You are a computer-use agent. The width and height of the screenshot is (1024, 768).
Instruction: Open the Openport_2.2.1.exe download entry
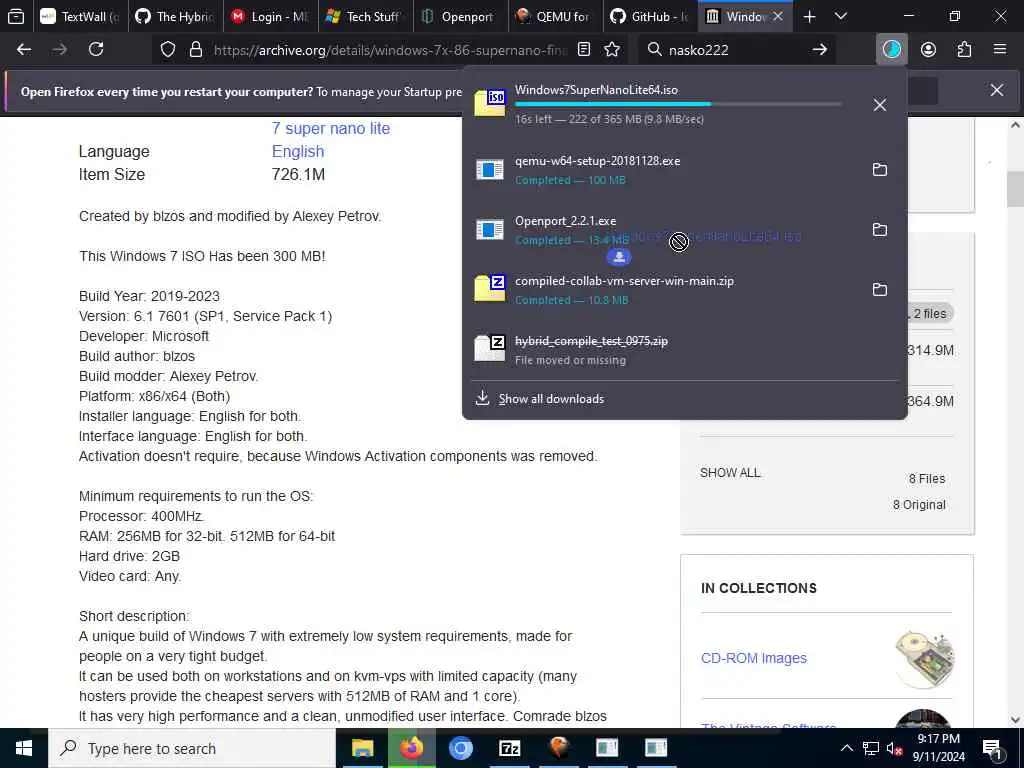664,230
